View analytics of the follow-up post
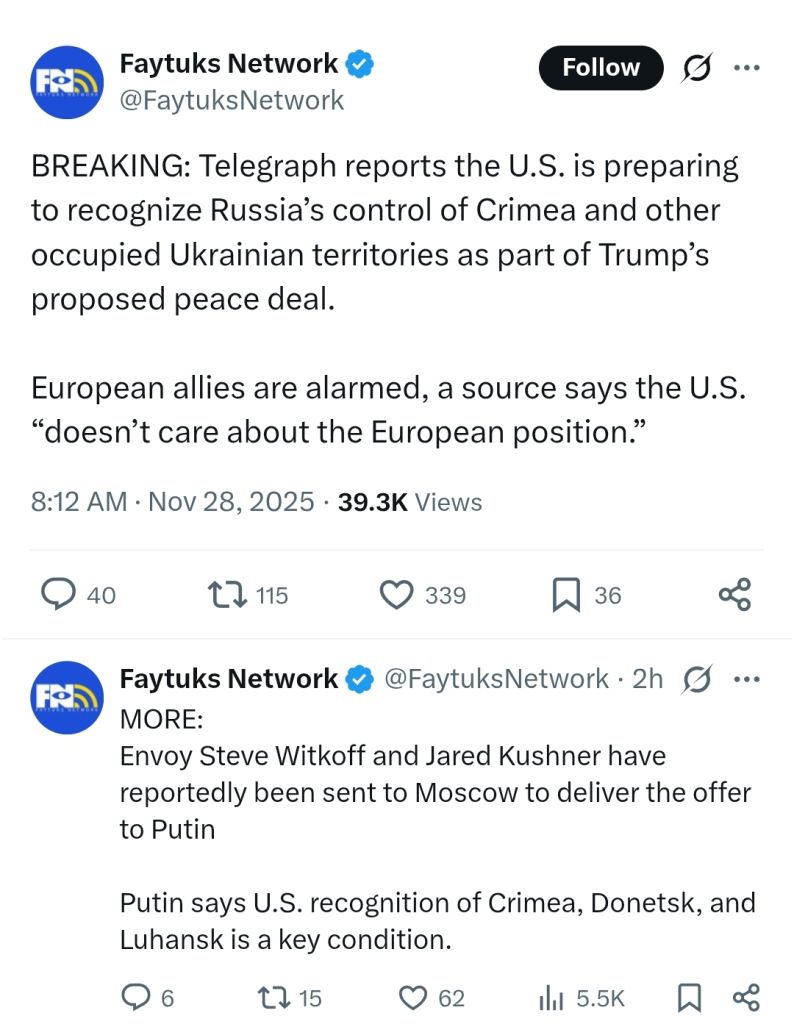Image resolution: width=794 pixels, height=1024 pixels. click(551, 997)
